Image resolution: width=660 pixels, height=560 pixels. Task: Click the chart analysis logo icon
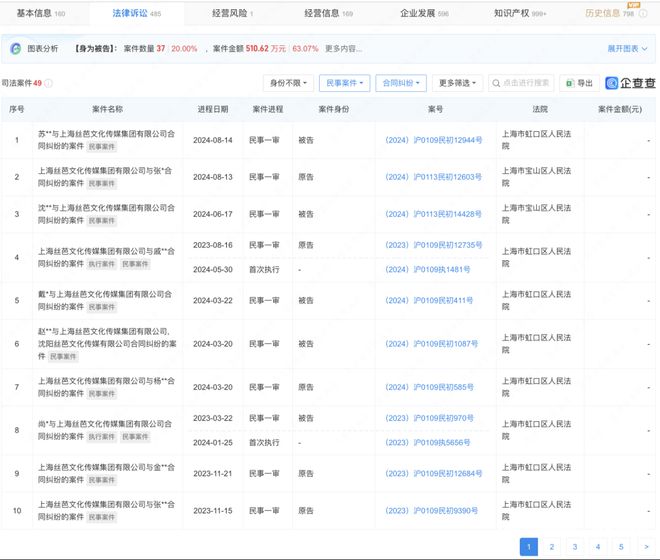(16, 49)
